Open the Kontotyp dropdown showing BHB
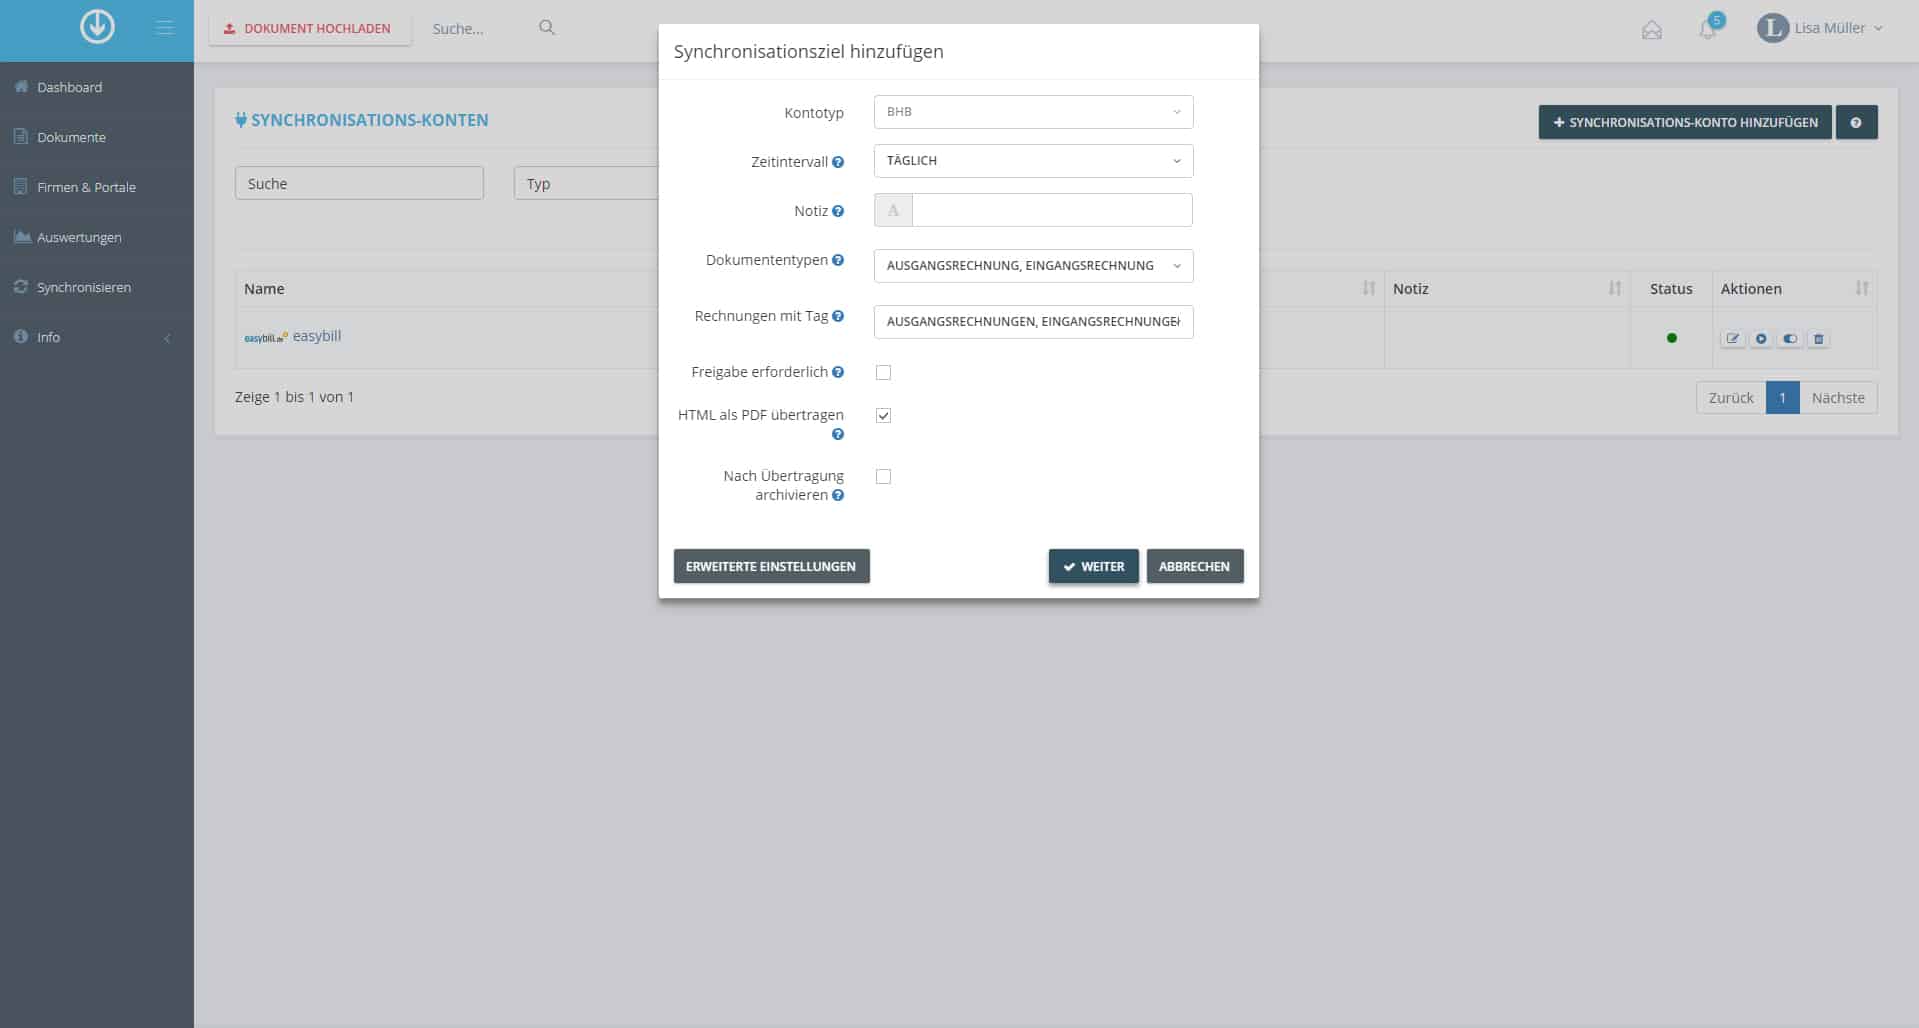Screen dimensions: 1919x1028 pyautogui.click(x=1033, y=112)
